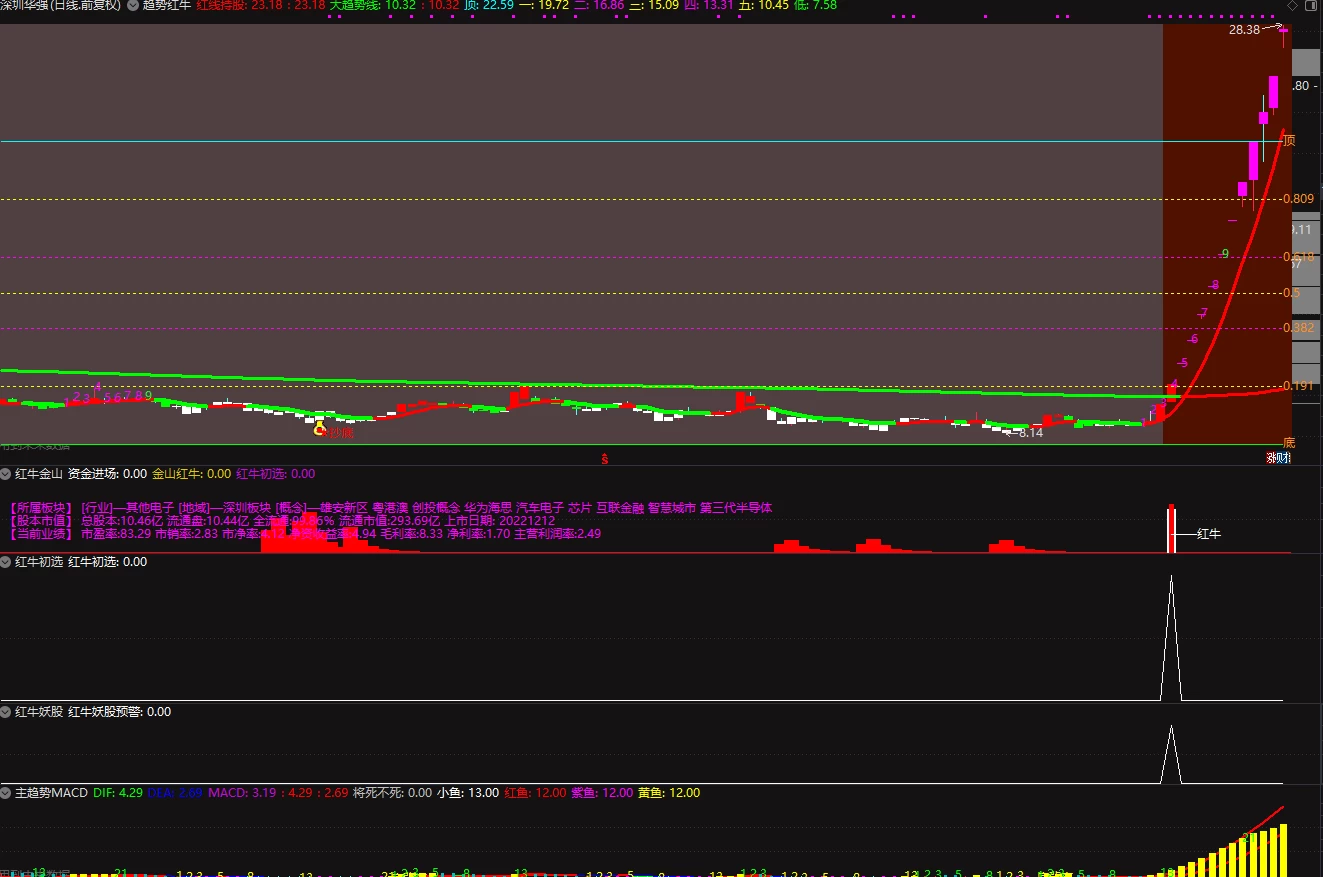
Task: Click the 主趋势MACD indicator name
Action: (51, 793)
